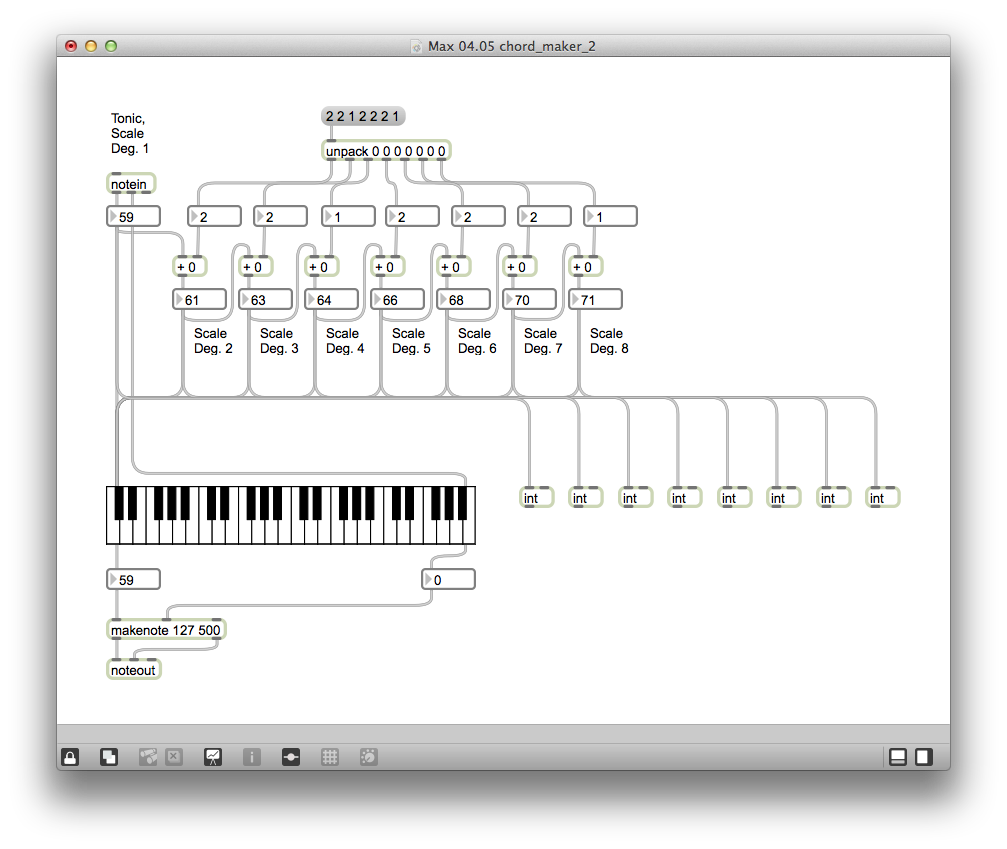
Task: Click the leftmost white key on keyboard
Action: (x=113, y=532)
